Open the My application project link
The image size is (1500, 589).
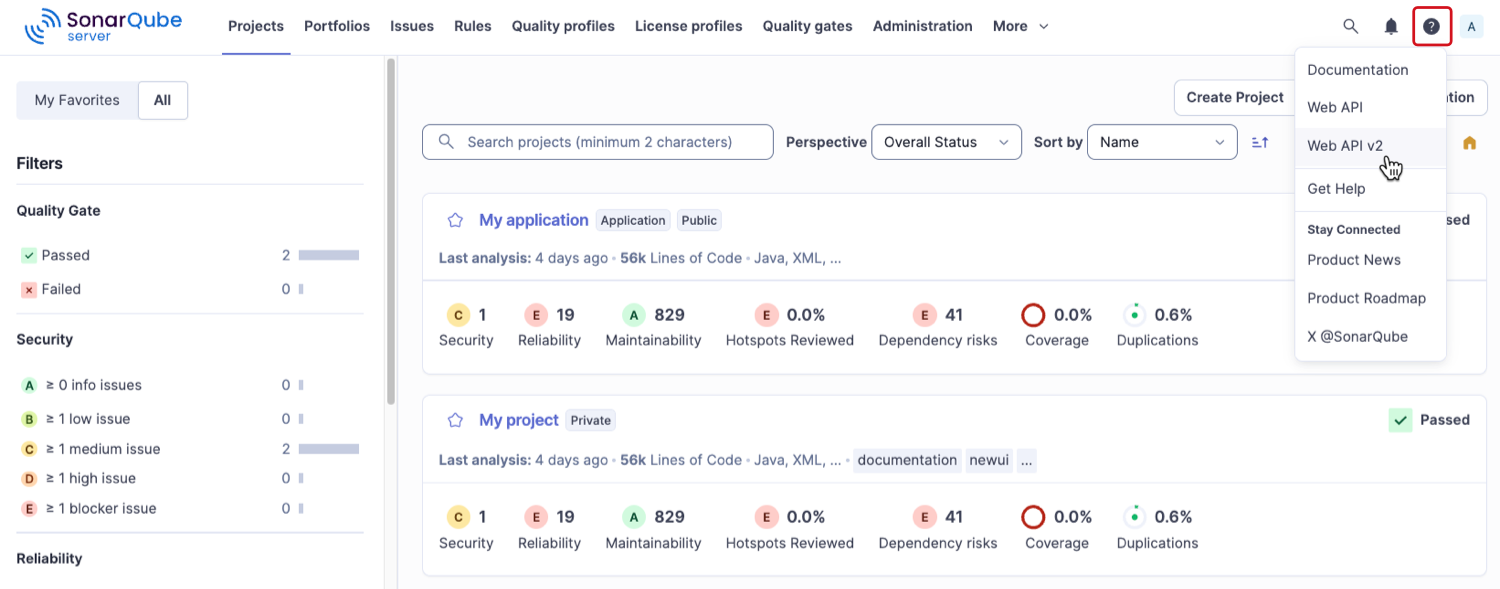click(x=534, y=220)
